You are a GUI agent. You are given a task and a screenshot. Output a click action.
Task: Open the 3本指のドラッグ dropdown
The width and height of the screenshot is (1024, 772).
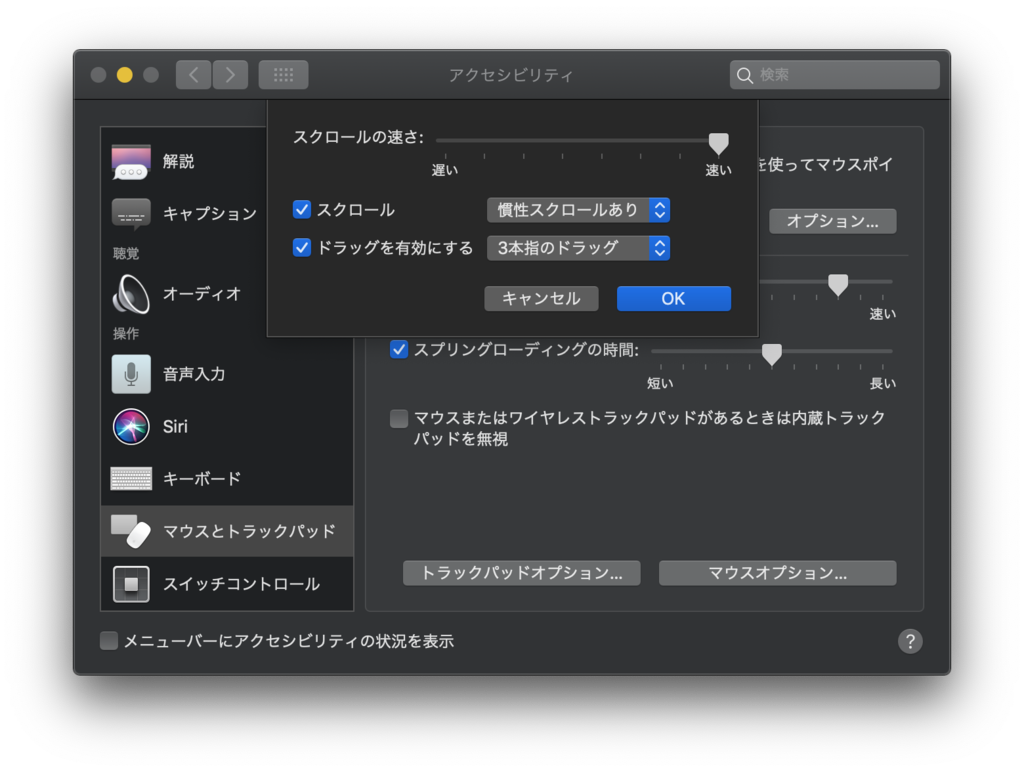pos(578,248)
